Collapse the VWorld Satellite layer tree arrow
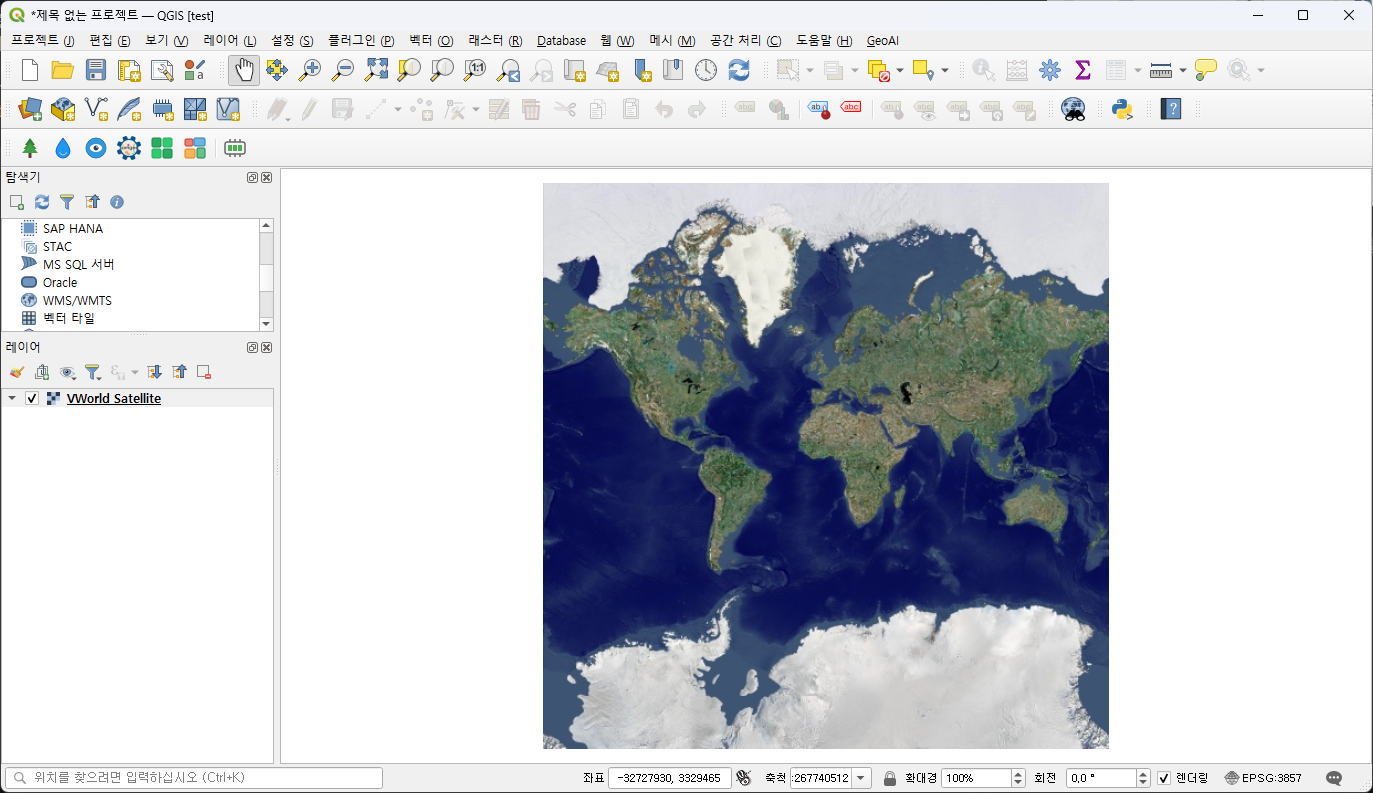Screen dimensions: 1373x793 (x=12, y=398)
